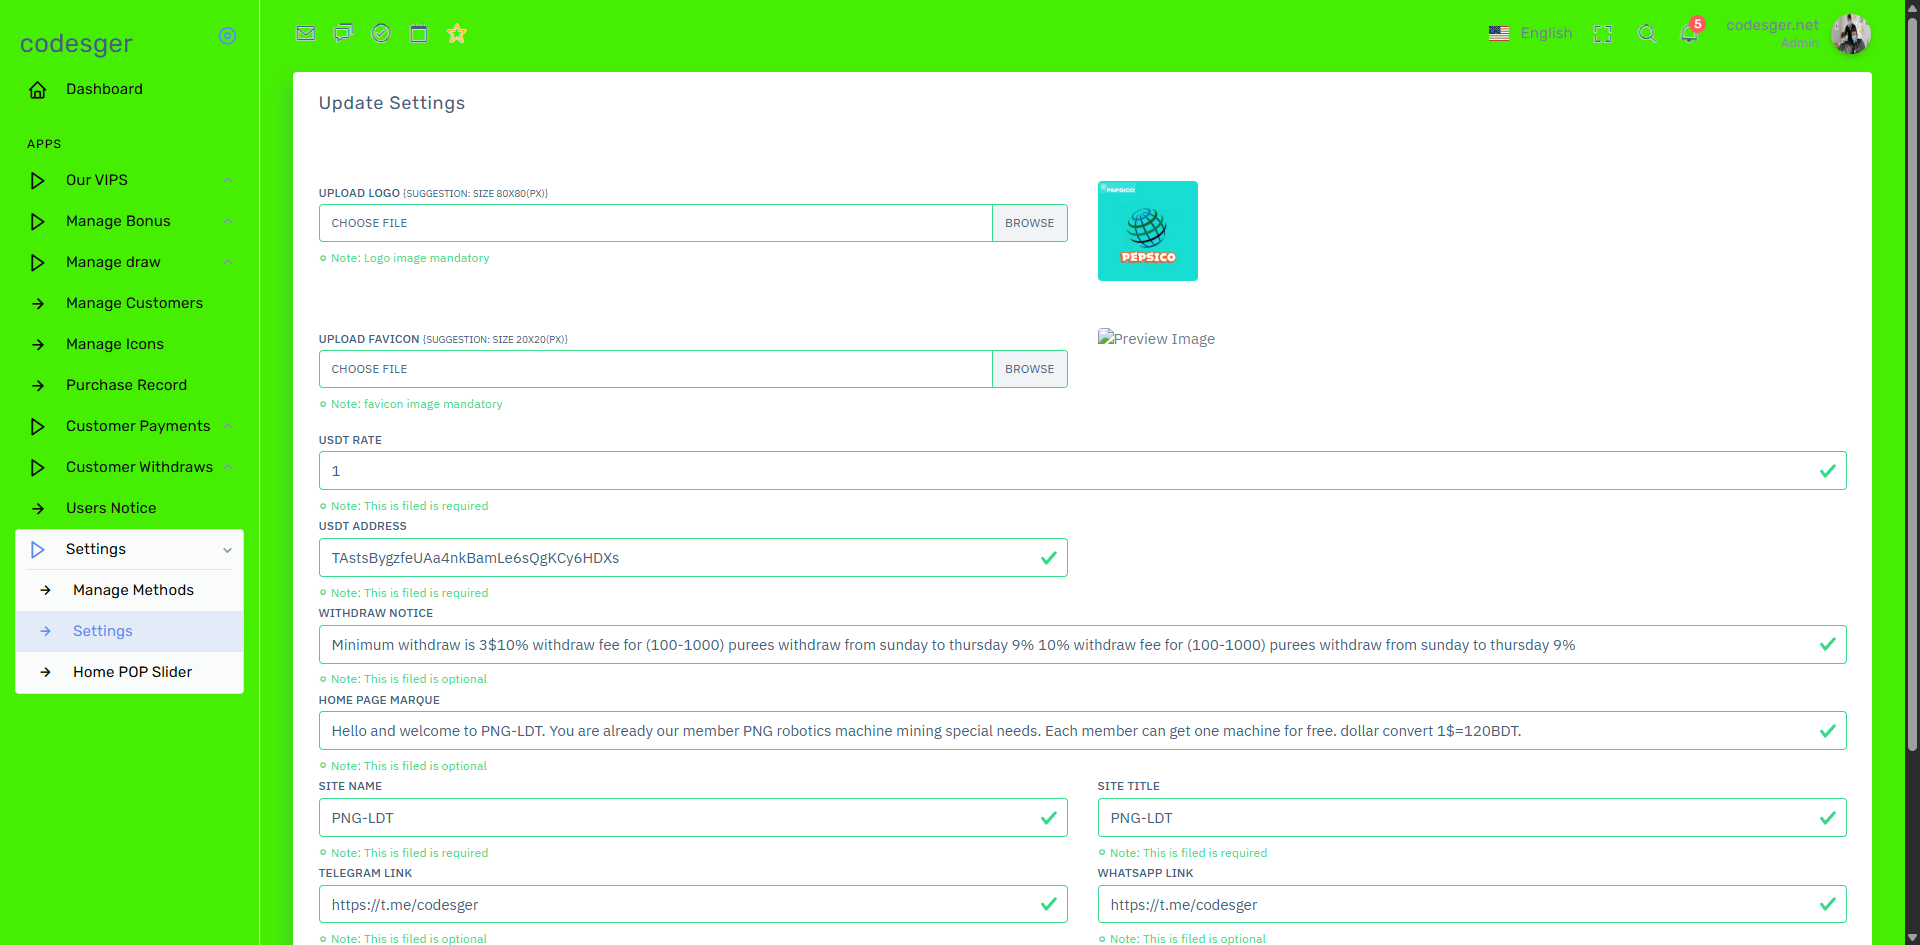Open the checkmark task icon in header
The height and width of the screenshot is (945, 1920).
tap(381, 33)
